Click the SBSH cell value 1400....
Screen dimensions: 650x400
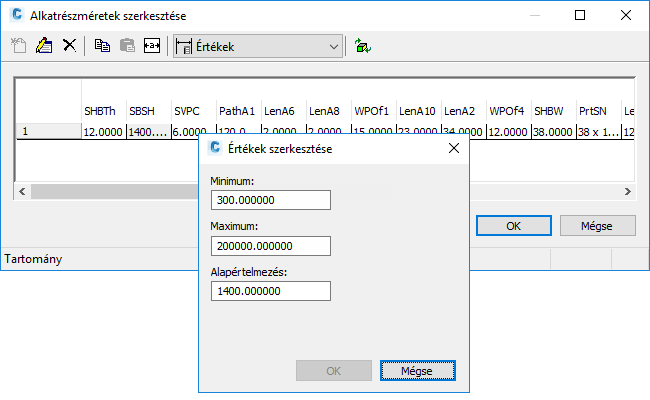click(148, 132)
